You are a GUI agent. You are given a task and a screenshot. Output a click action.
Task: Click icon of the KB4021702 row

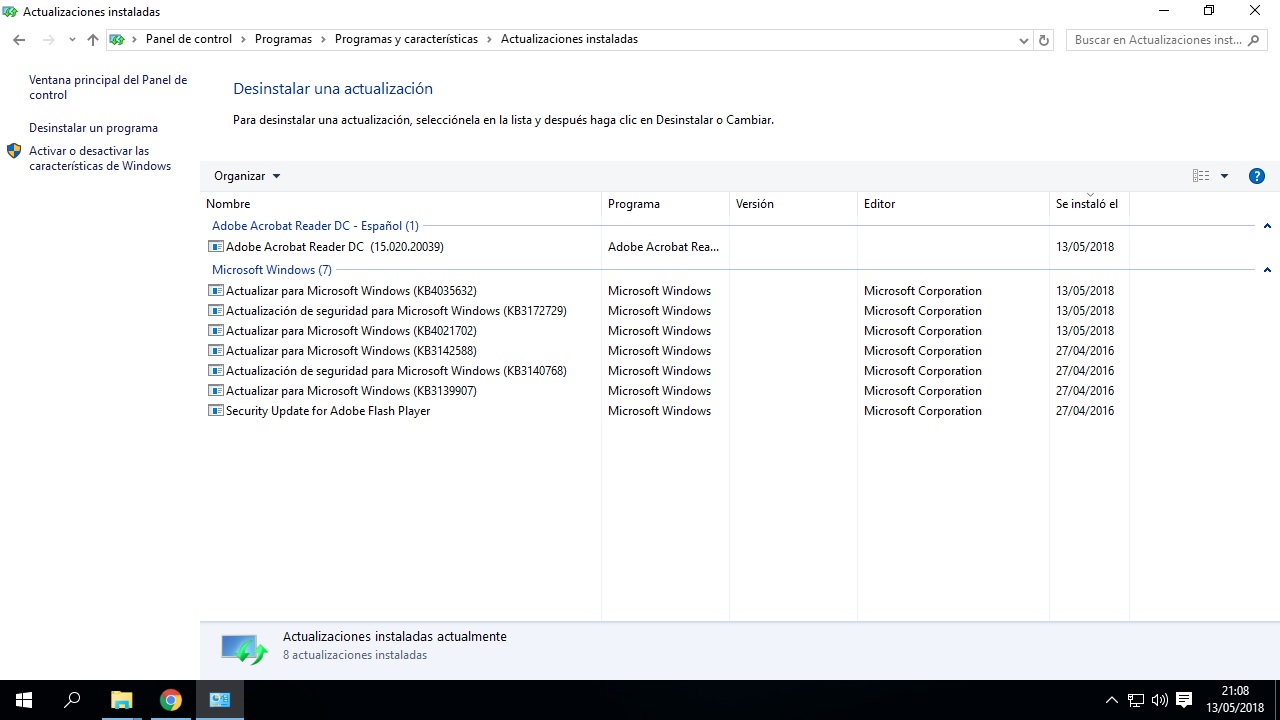coord(215,331)
